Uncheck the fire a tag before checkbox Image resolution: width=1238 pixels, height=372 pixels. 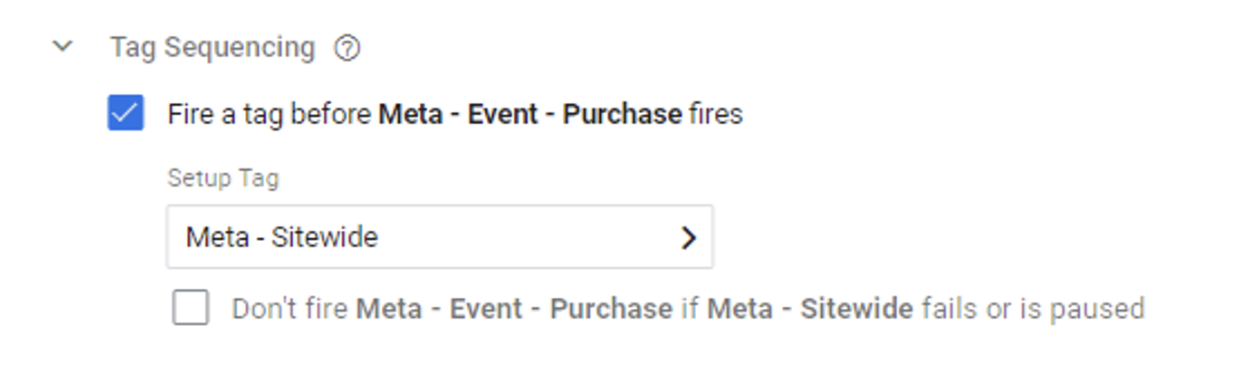point(126,114)
